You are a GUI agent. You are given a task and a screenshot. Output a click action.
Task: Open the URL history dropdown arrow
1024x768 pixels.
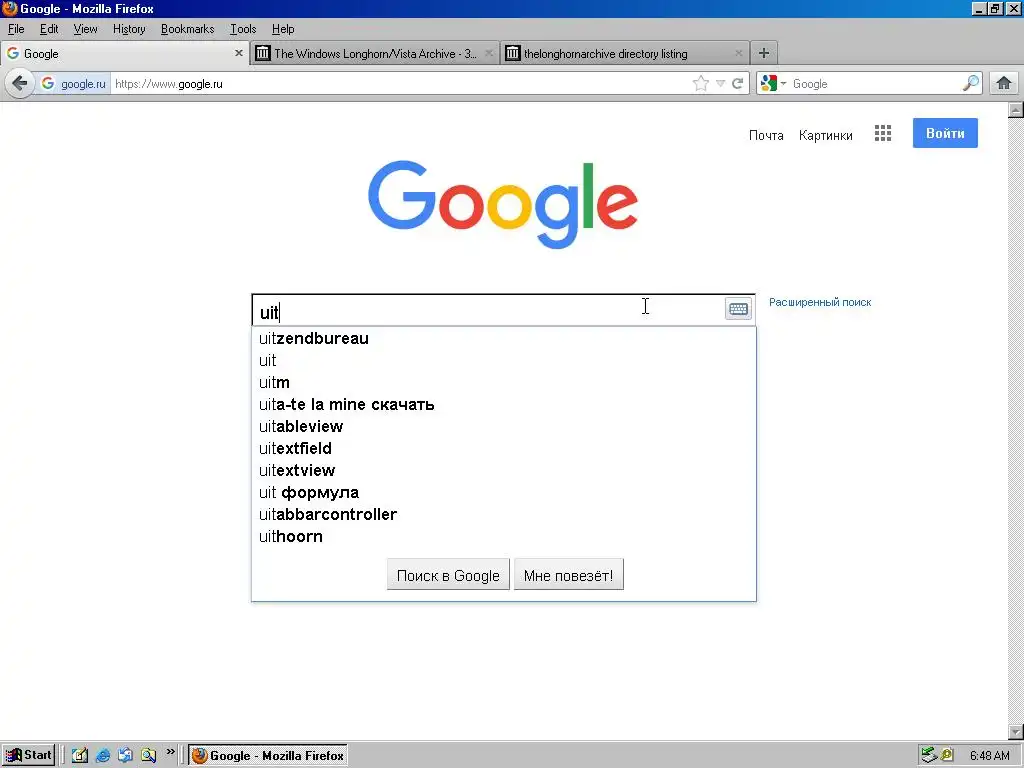click(720, 84)
